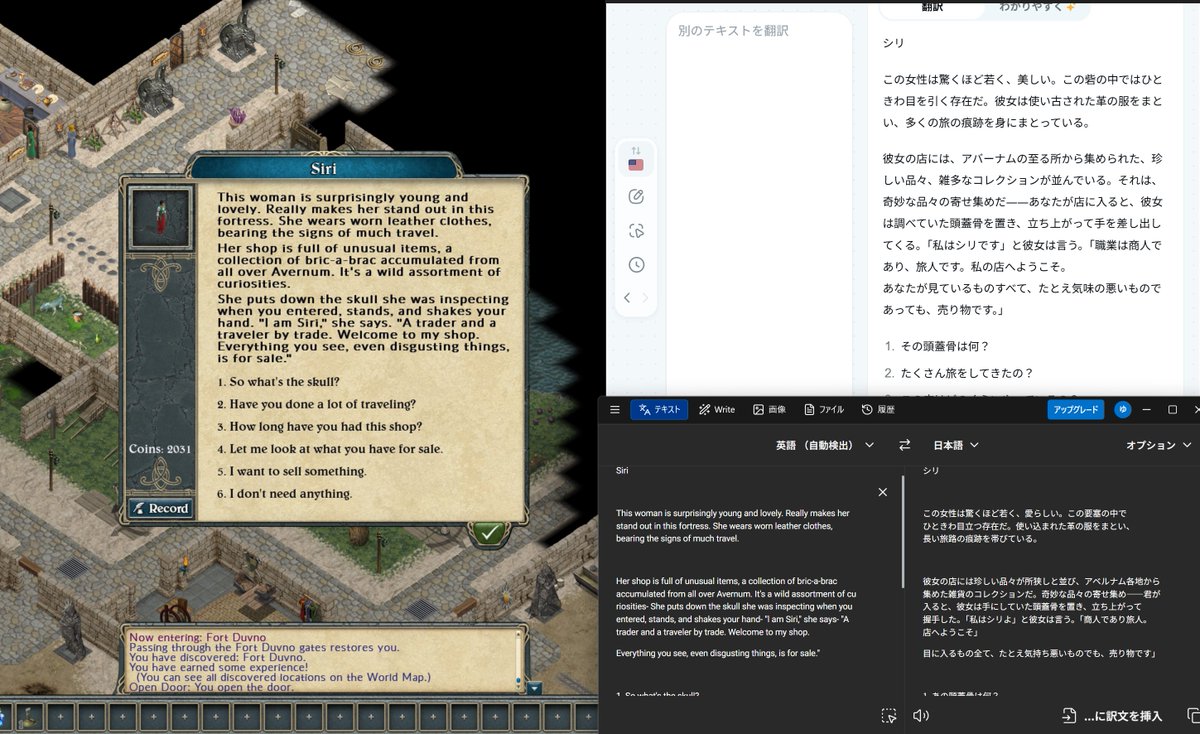Click the US flag language switch icon
Screen dimensions: 1200x734
[636, 158]
